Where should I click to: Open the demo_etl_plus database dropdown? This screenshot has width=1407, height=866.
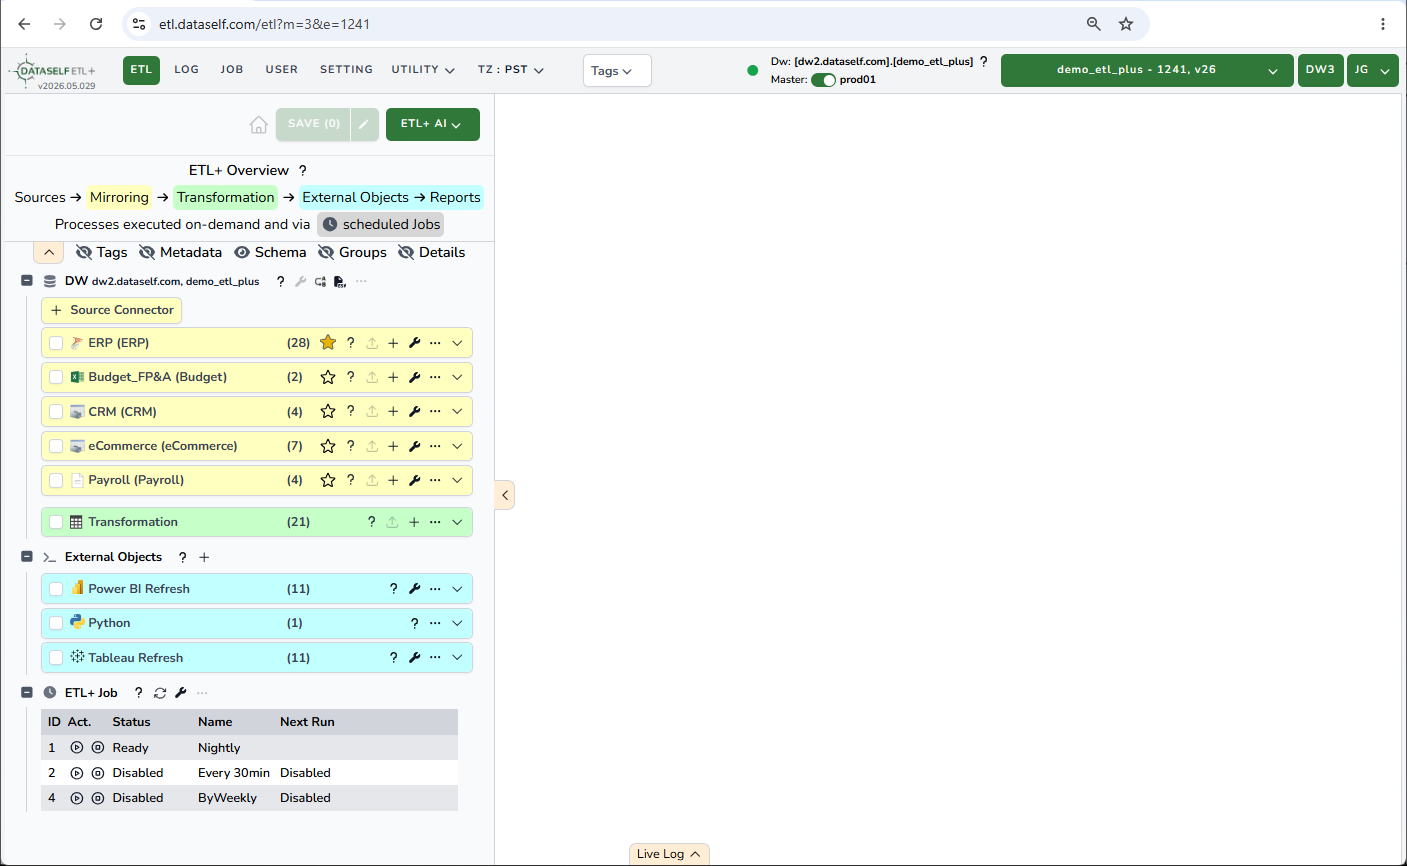click(1147, 70)
